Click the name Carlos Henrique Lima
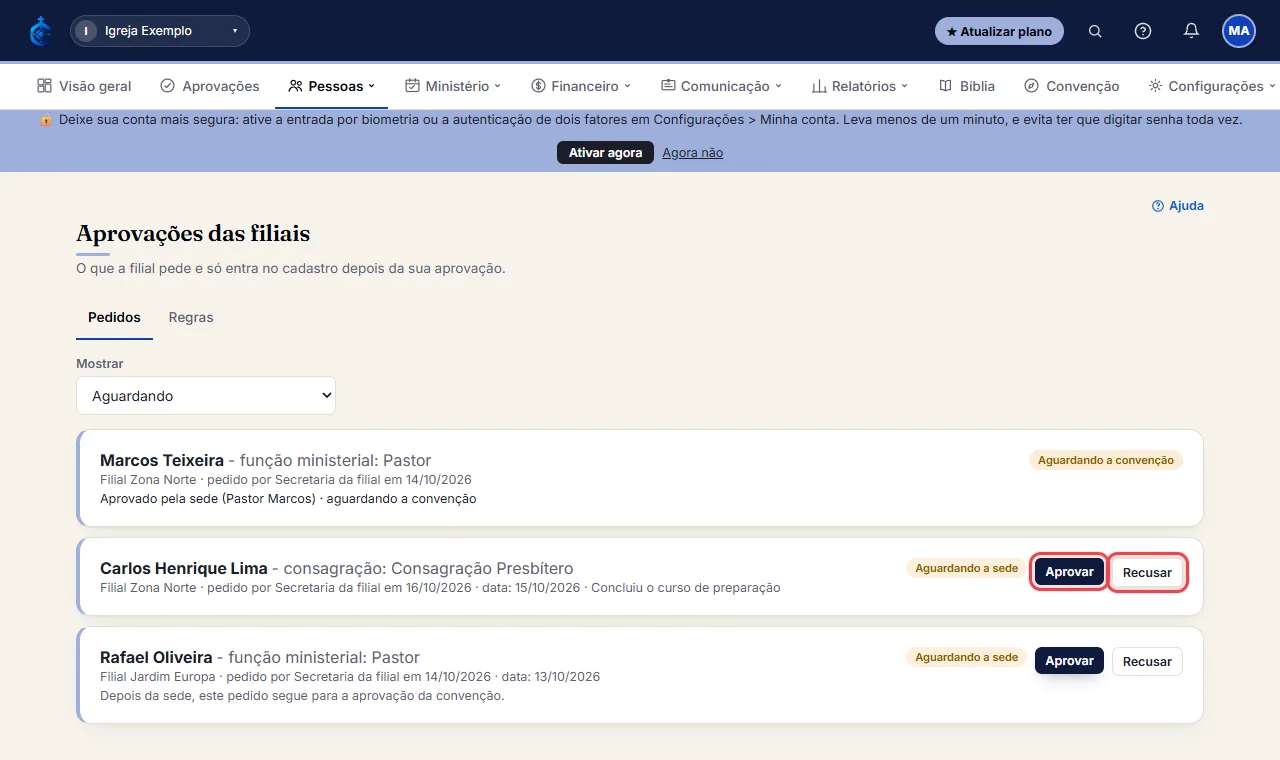The image size is (1280, 760). (x=184, y=569)
